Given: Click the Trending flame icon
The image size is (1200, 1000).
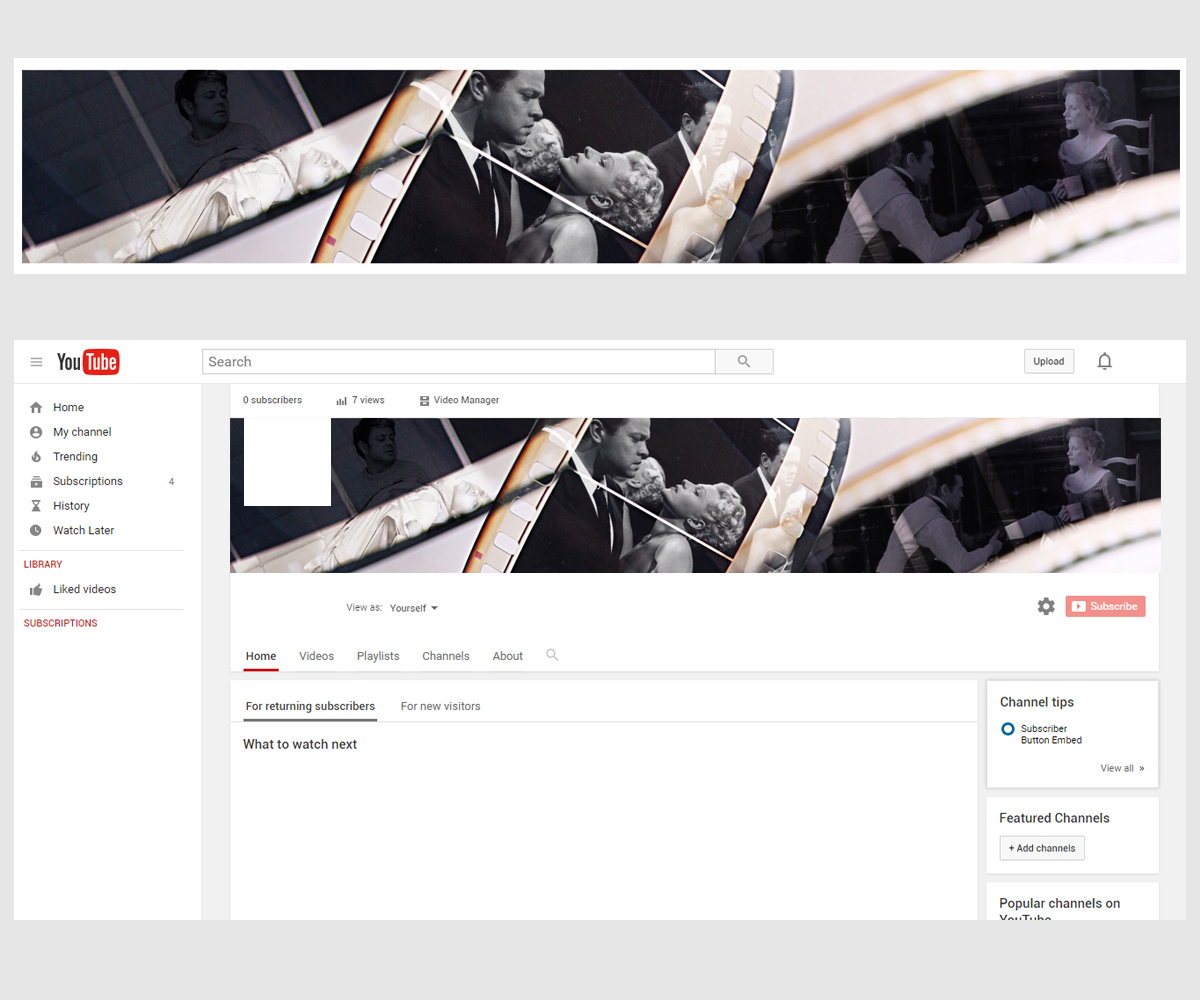Looking at the screenshot, I should pos(36,456).
